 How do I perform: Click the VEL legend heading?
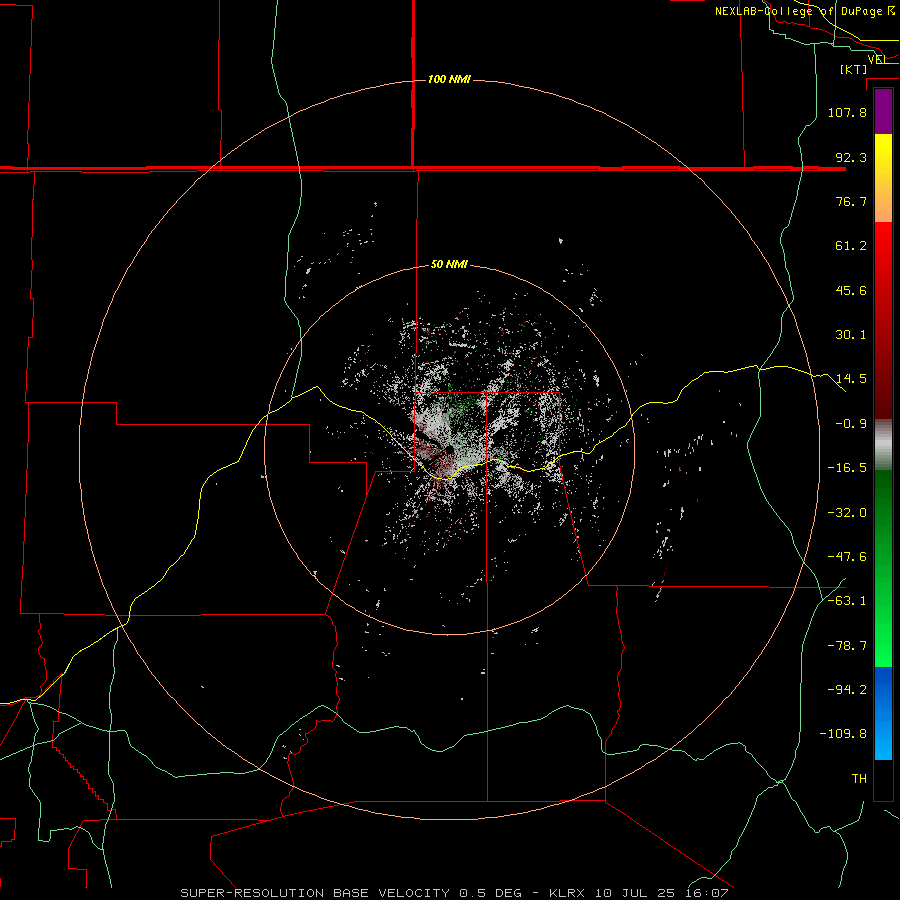(x=878, y=59)
